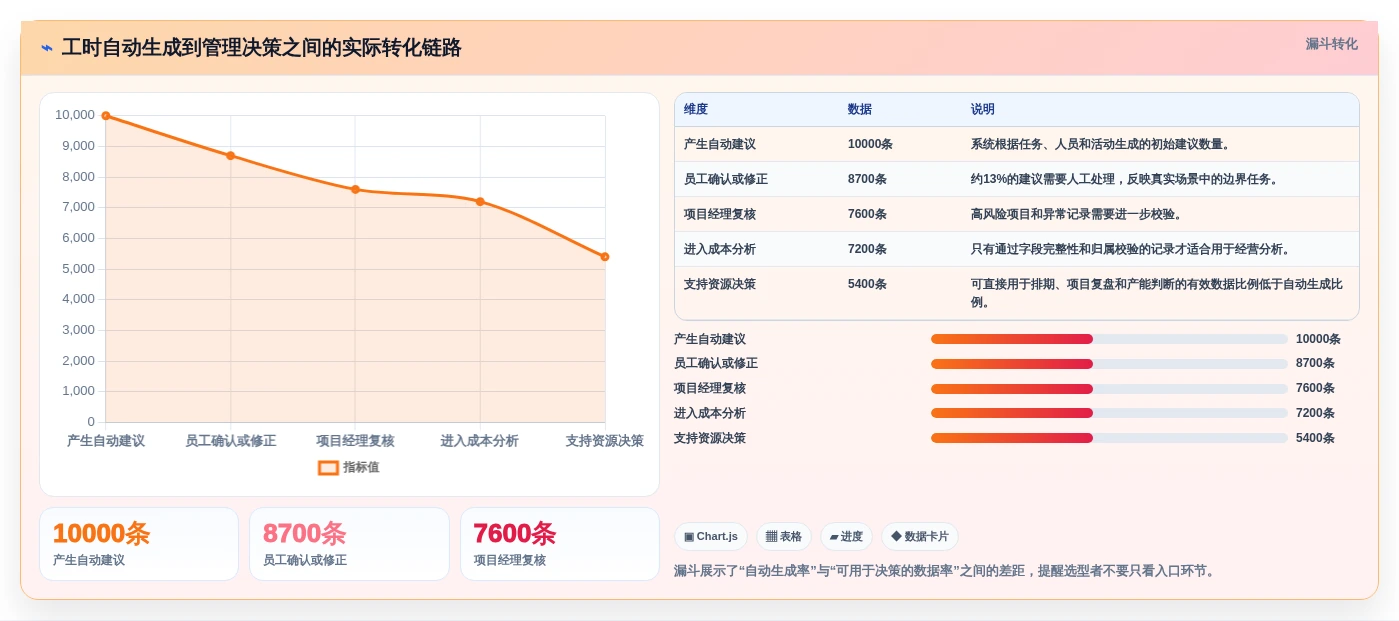
Task: Toggle the 指标值 legend item
Action: click(348, 467)
